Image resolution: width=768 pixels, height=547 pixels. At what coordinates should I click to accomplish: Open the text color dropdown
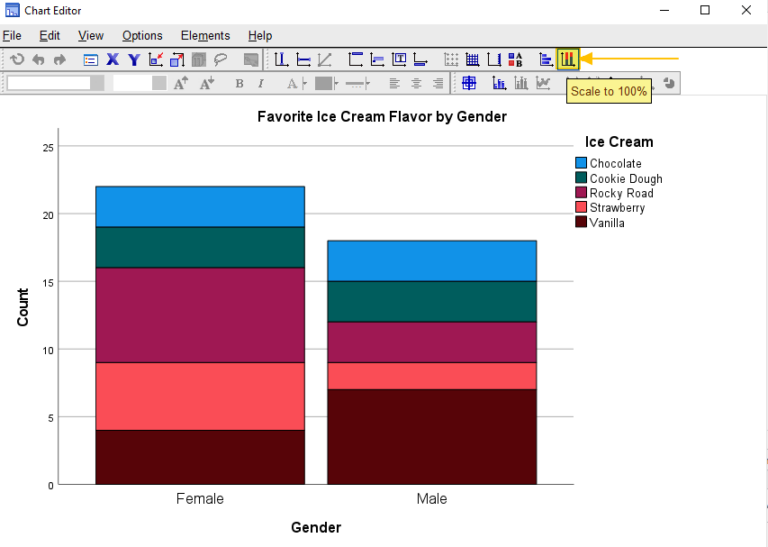[x=297, y=84]
